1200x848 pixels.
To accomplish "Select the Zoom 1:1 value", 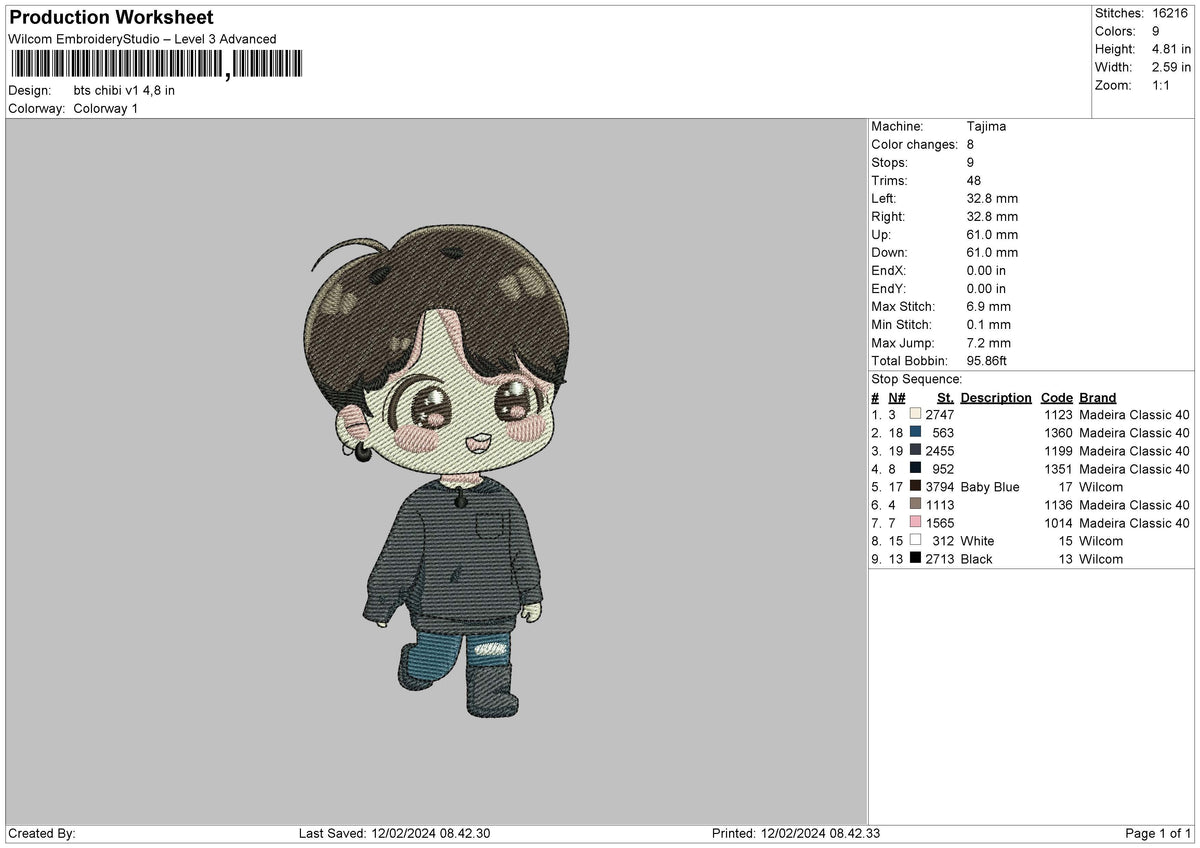I will coord(1160,85).
